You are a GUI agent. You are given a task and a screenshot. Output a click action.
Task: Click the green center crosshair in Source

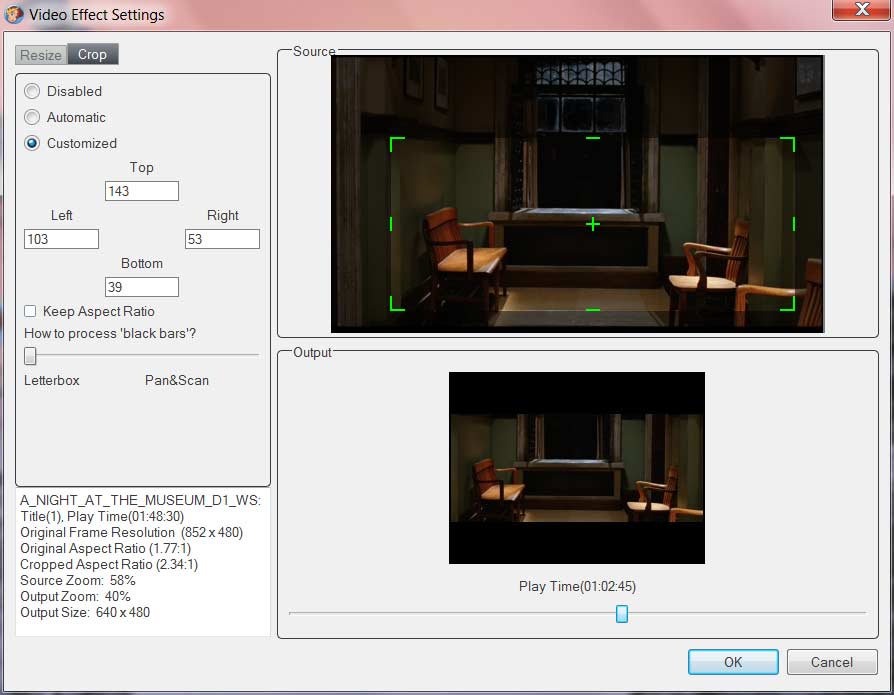[x=593, y=224]
